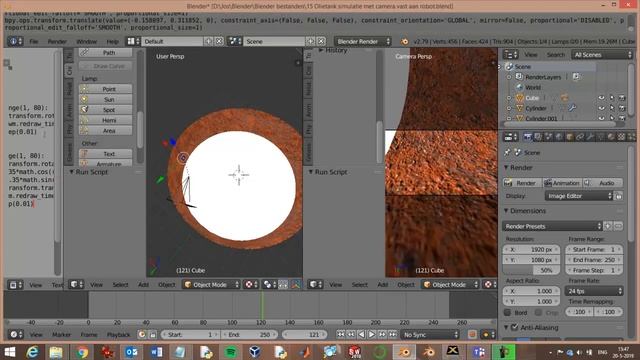Click the Cylinder modifier wrench icon in outliner
Screen dimensions: 640x360
pos(572,108)
